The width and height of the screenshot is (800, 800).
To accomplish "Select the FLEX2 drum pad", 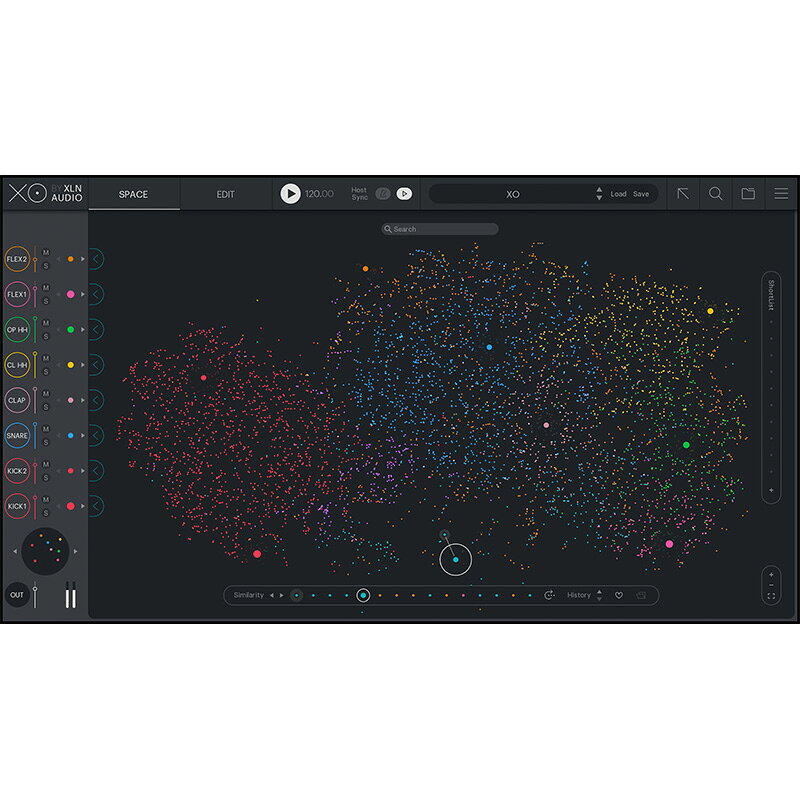I will pos(17,259).
